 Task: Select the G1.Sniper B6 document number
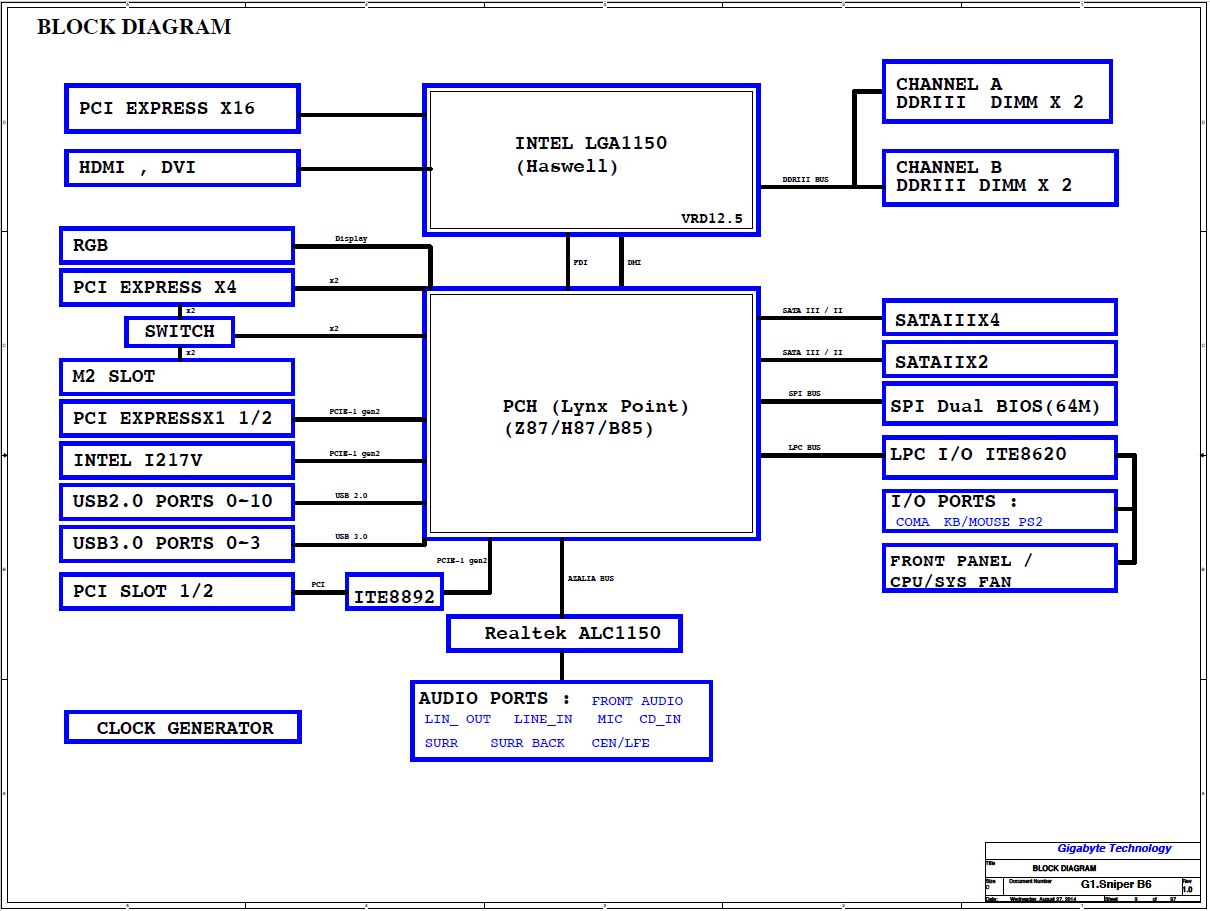[x=1116, y=885]
